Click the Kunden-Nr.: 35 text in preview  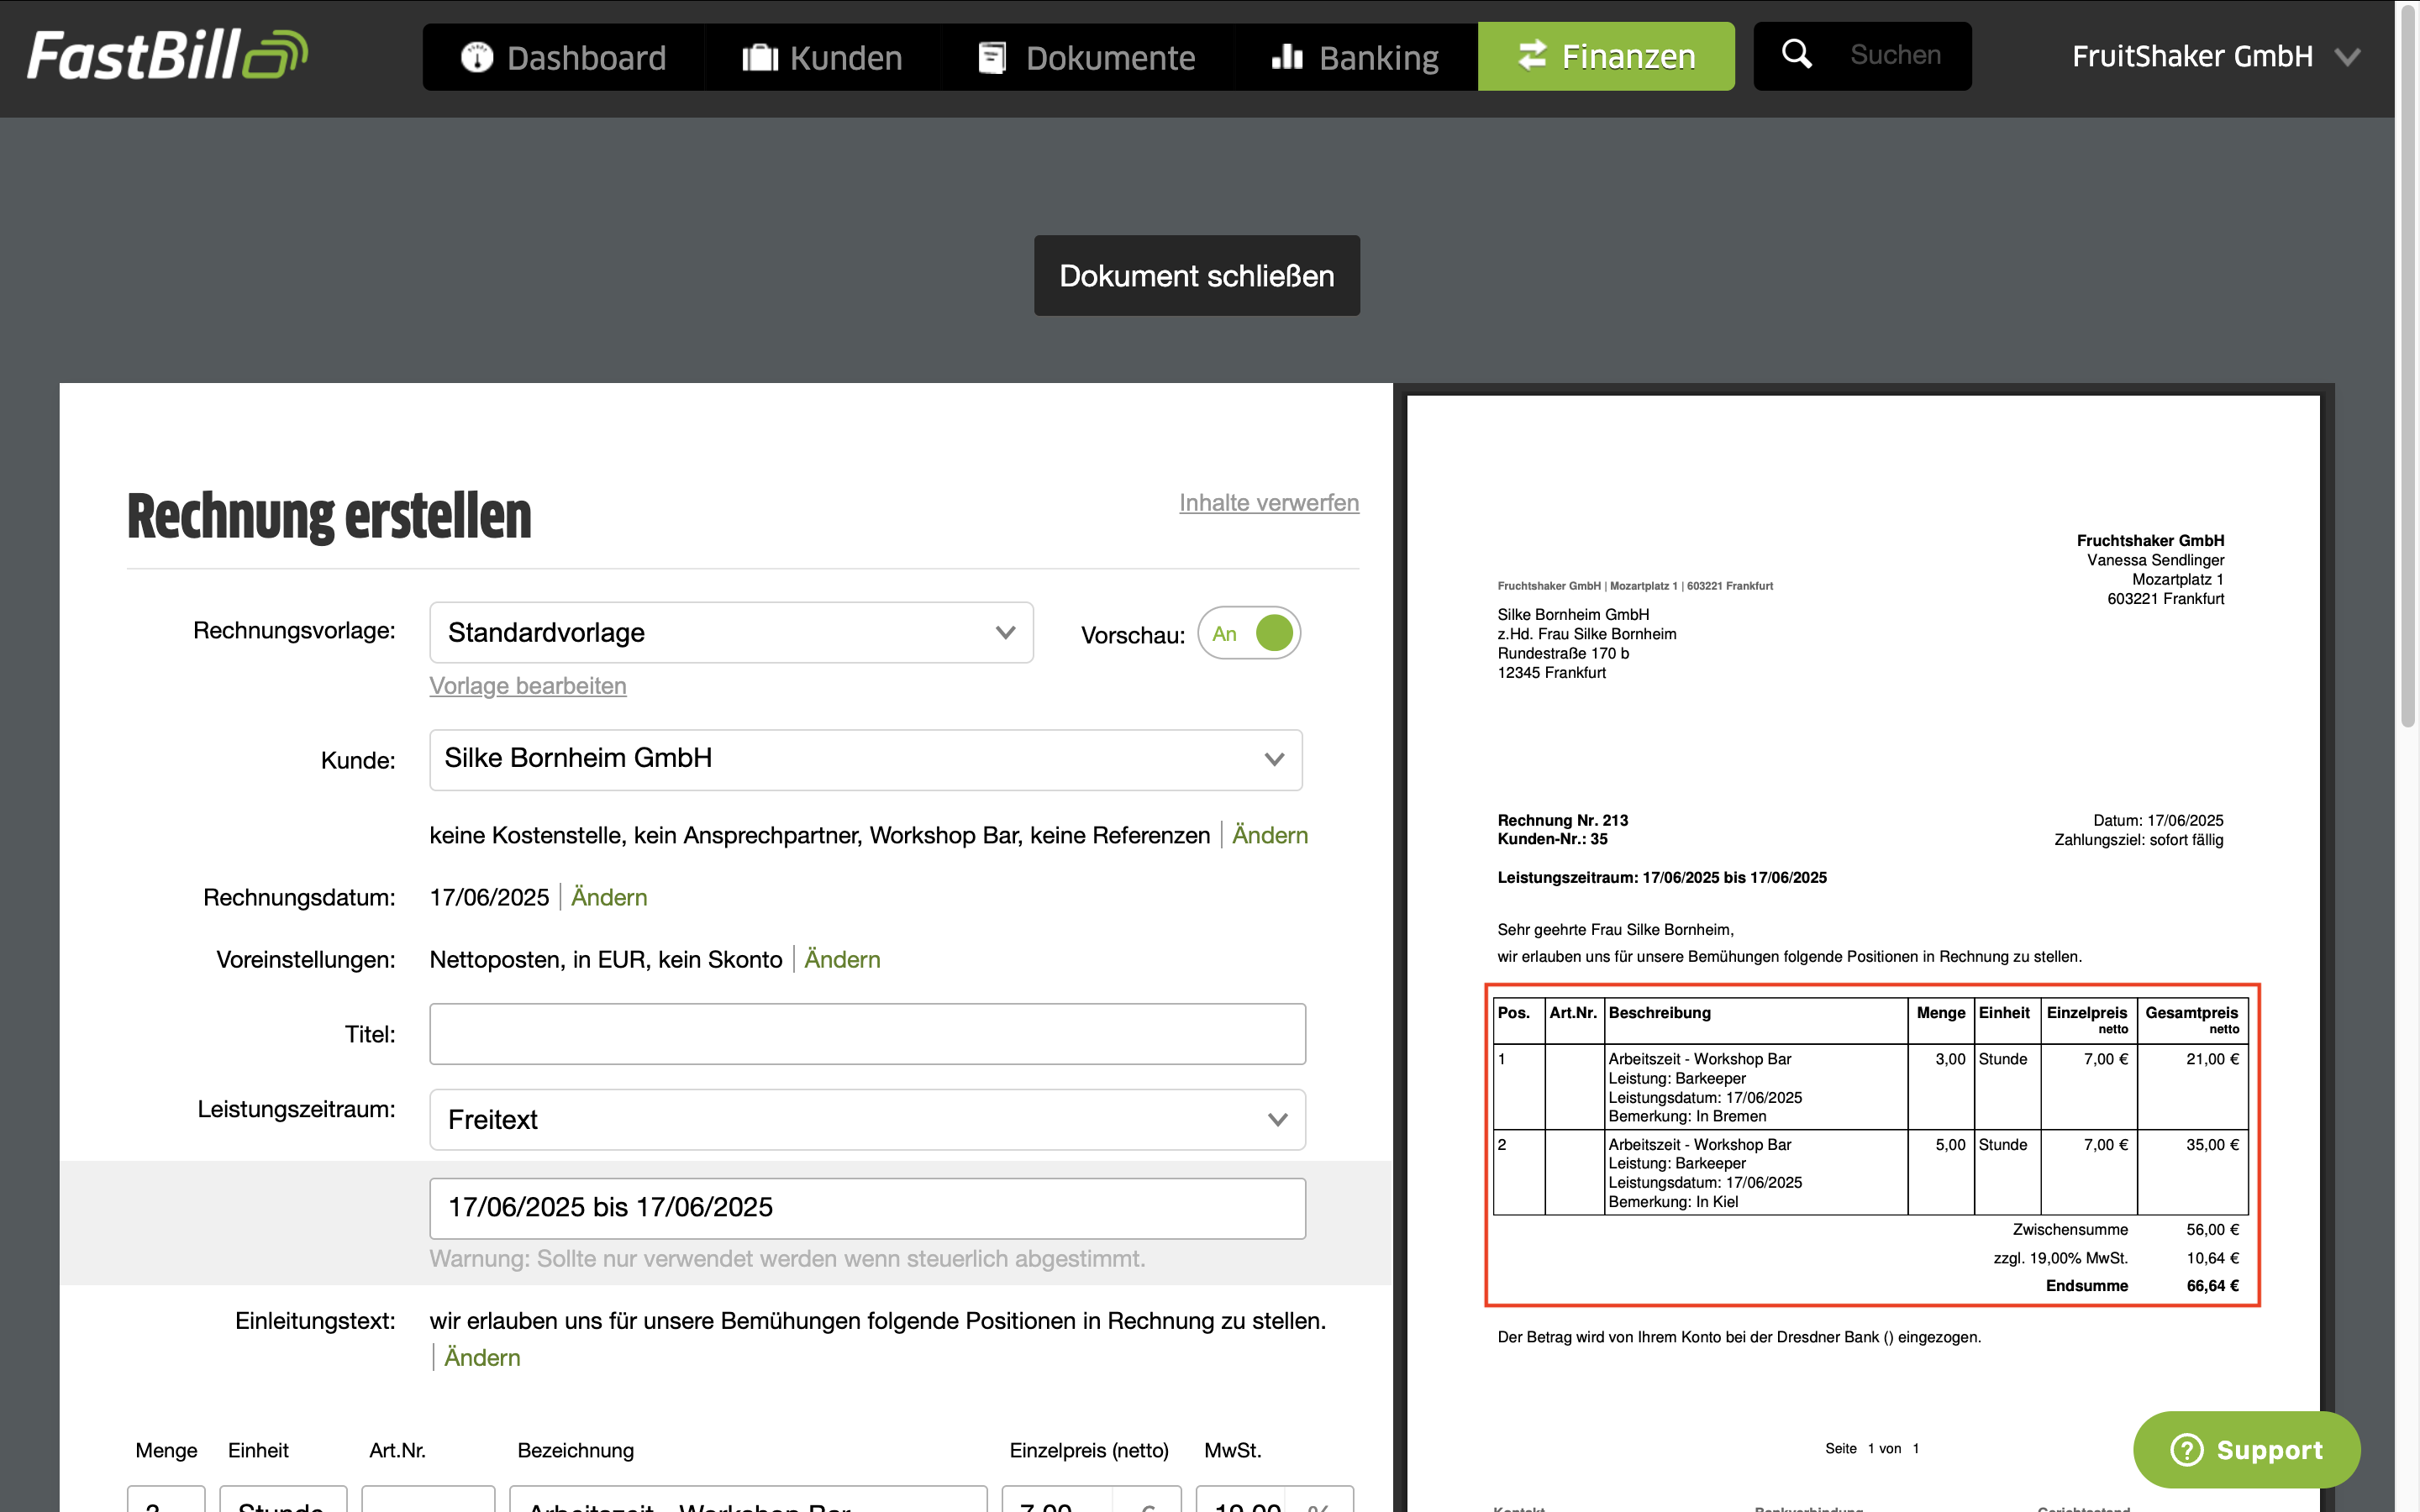click(1552, 839)
